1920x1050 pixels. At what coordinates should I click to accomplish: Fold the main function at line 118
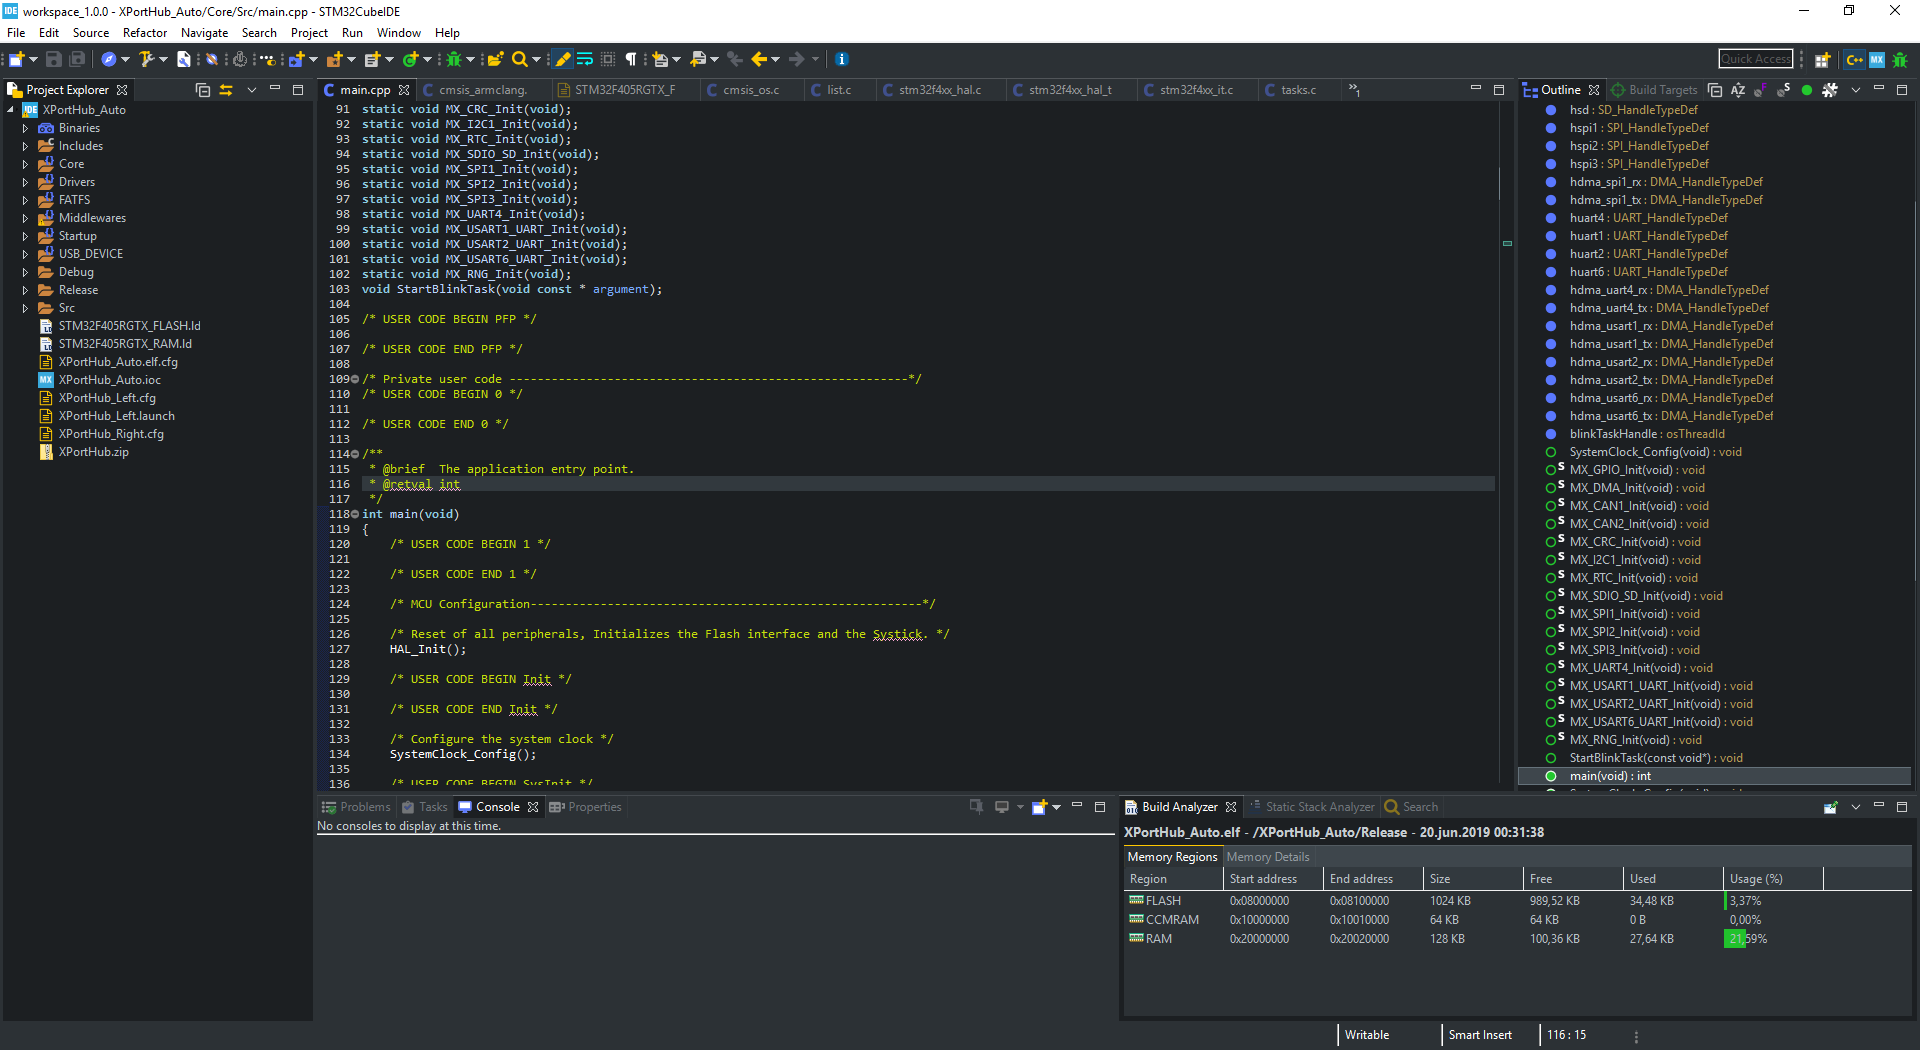[355, 514]
